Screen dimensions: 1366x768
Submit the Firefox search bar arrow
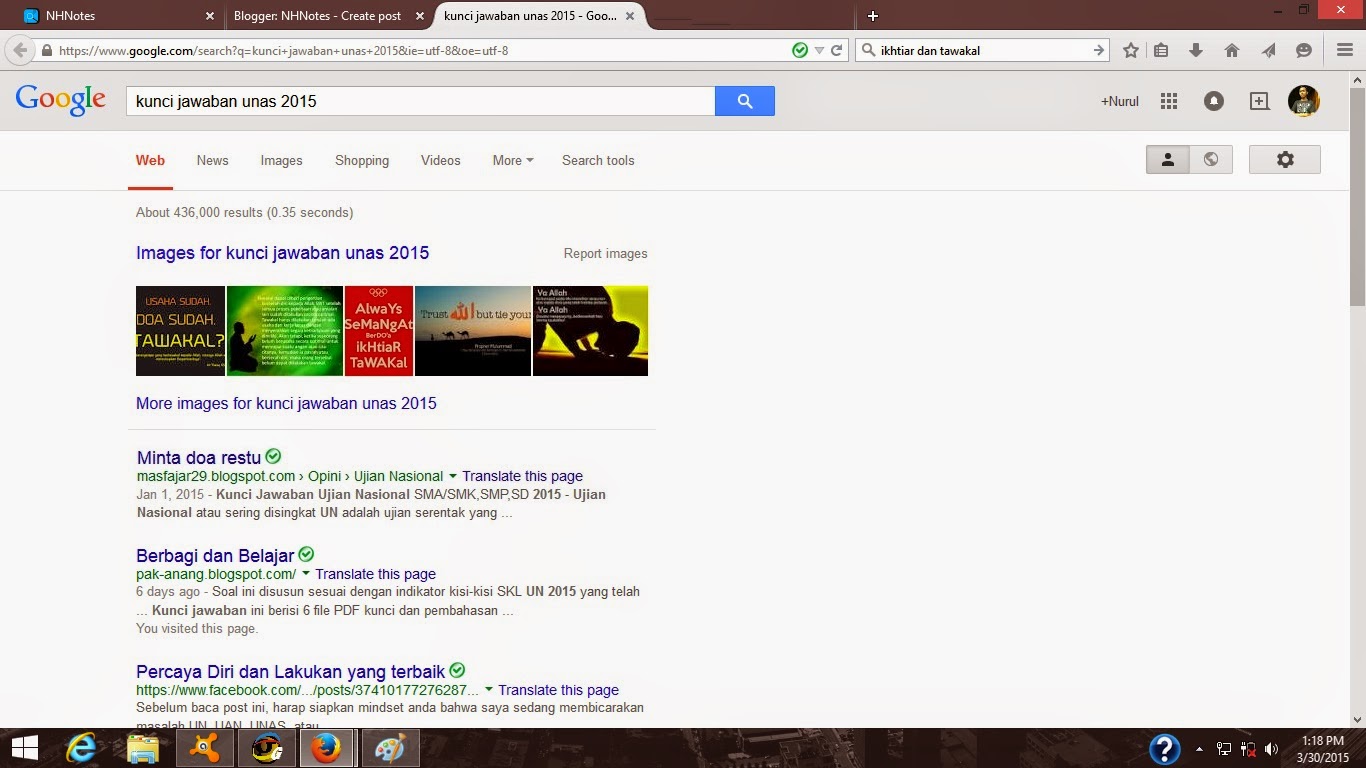pos(1099,50)
